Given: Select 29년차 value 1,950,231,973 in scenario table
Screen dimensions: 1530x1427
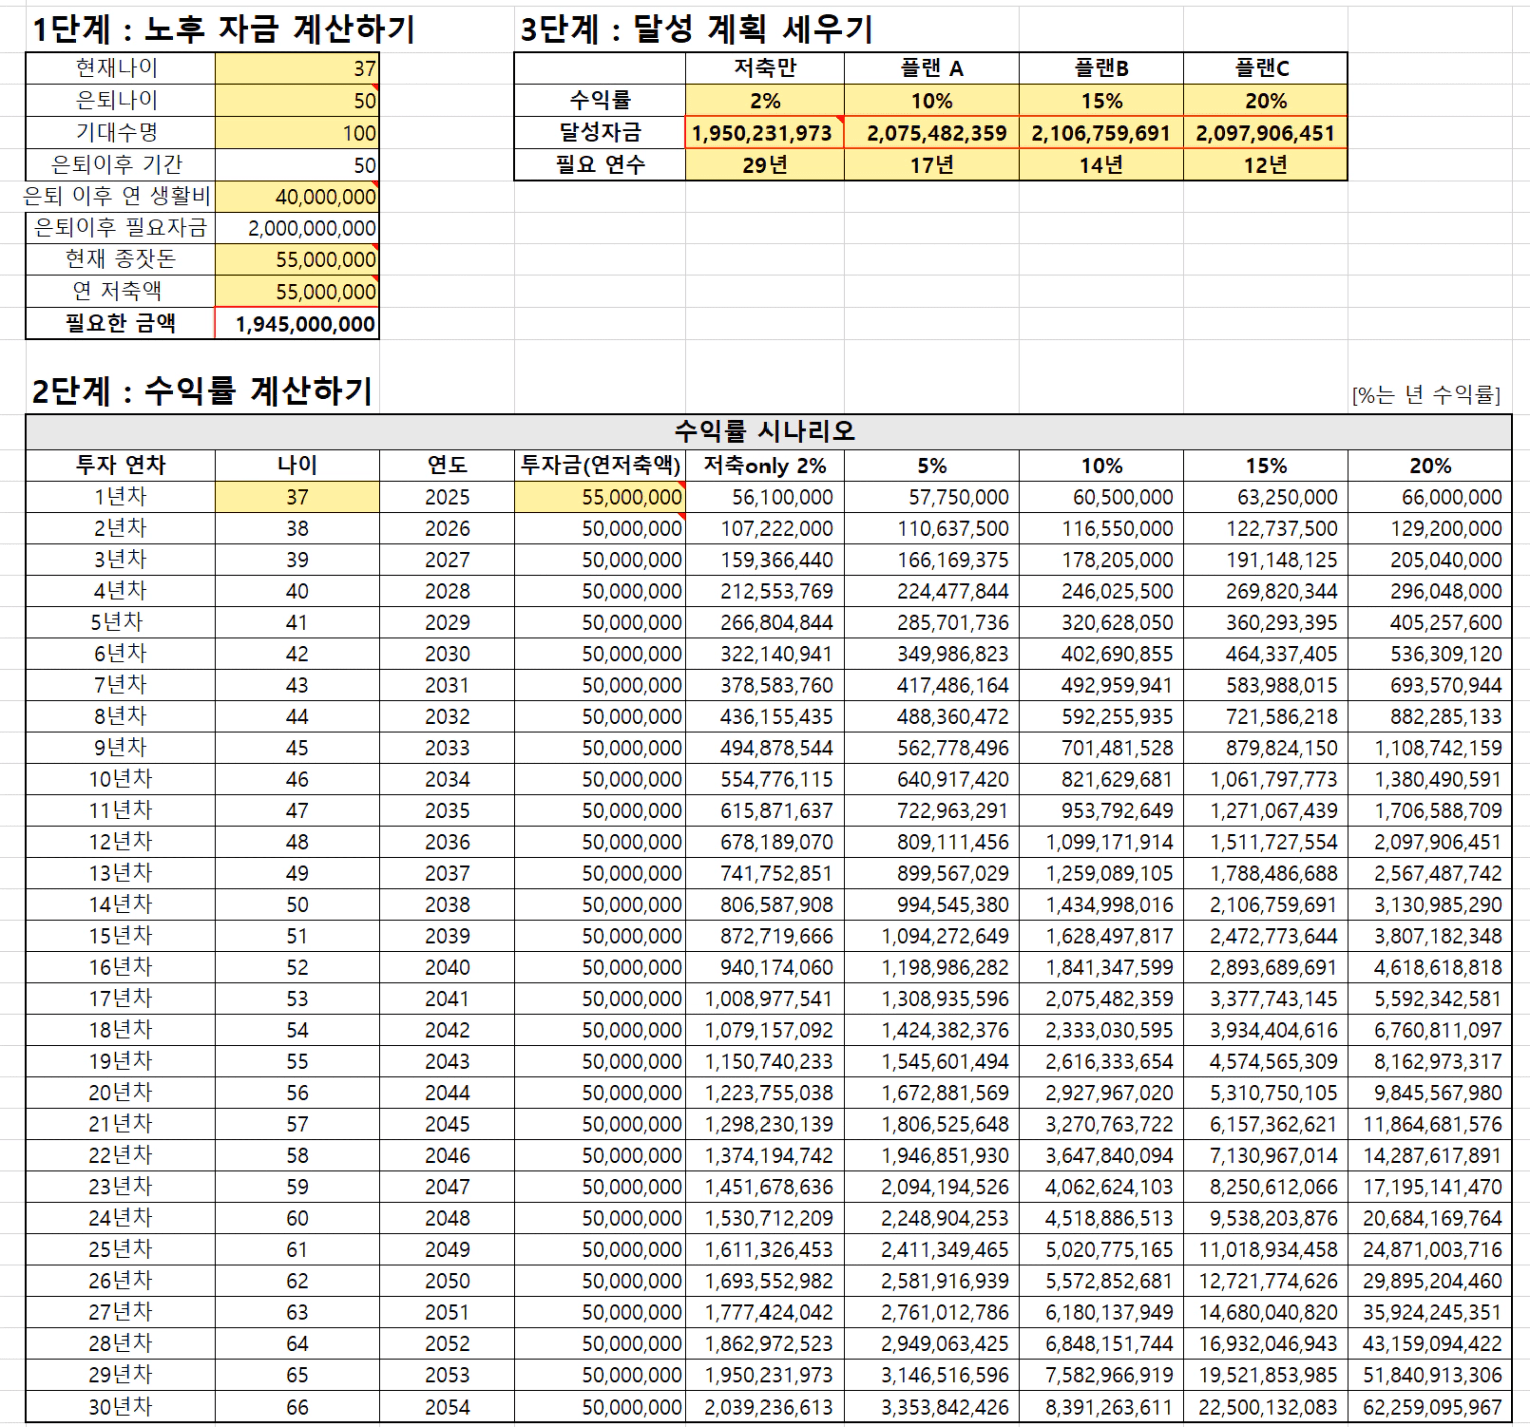Looking at the screenshot, I should click(x=765, y=1375).
